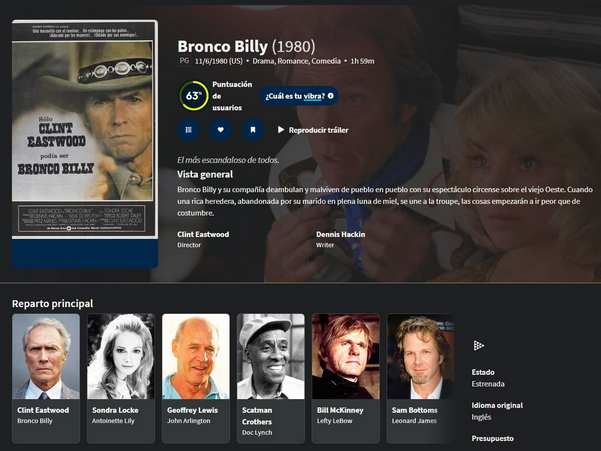Click Reproducir tráiler link

pos(318,130)
